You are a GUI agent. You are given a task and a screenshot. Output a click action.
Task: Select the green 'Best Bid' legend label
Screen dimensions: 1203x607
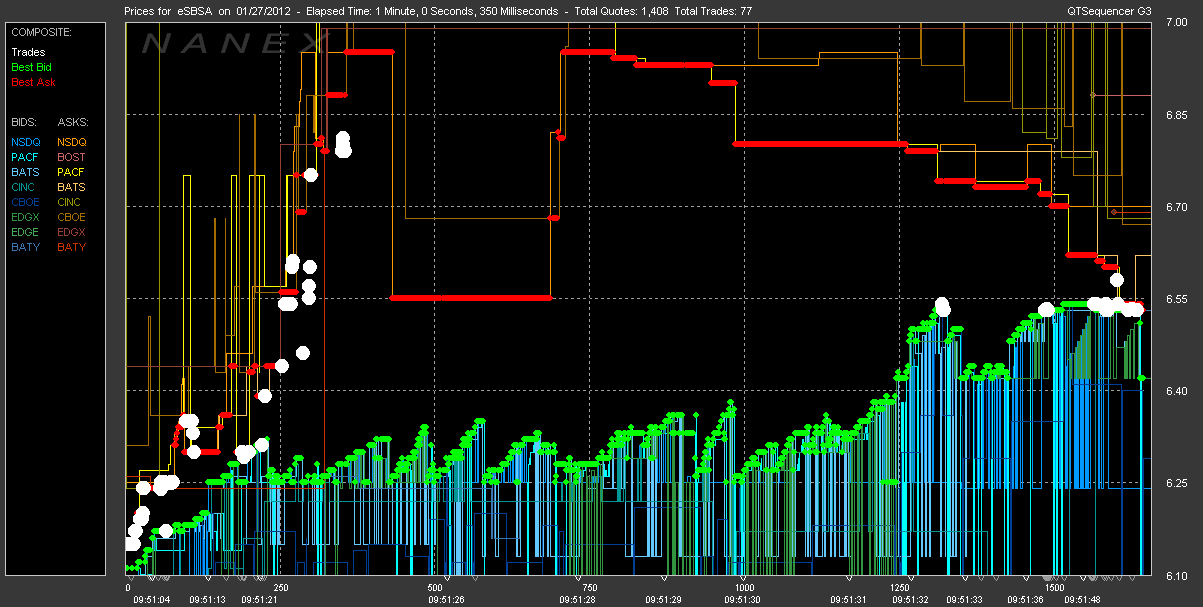32,66
